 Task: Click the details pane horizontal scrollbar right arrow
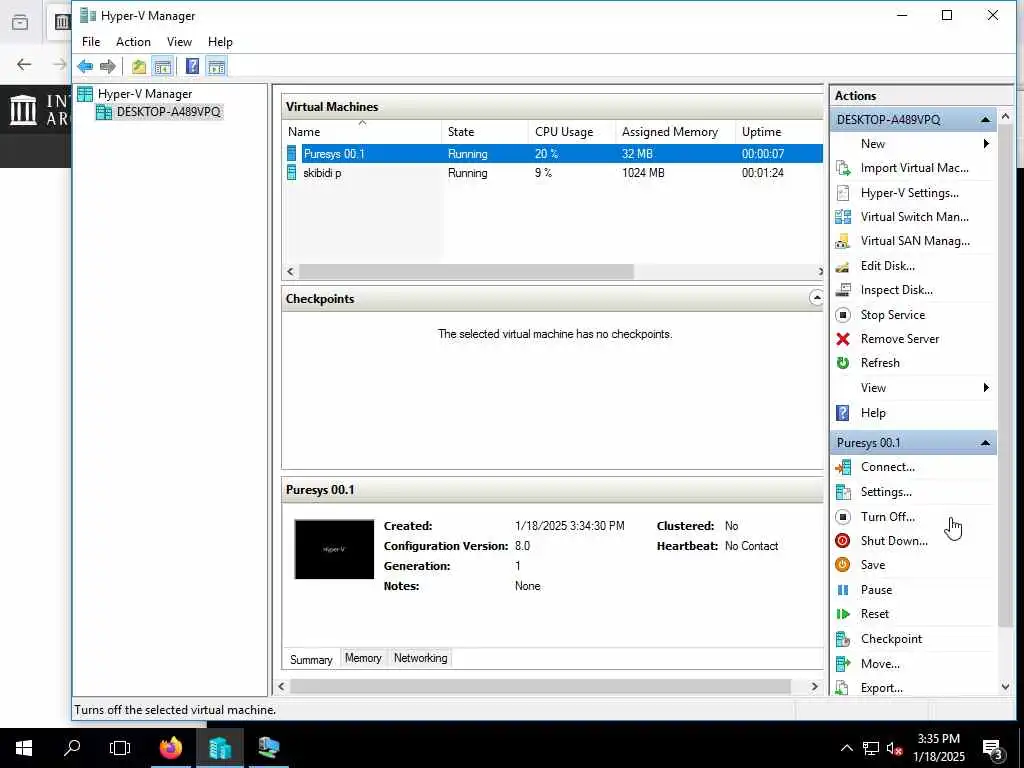(814, 686)
